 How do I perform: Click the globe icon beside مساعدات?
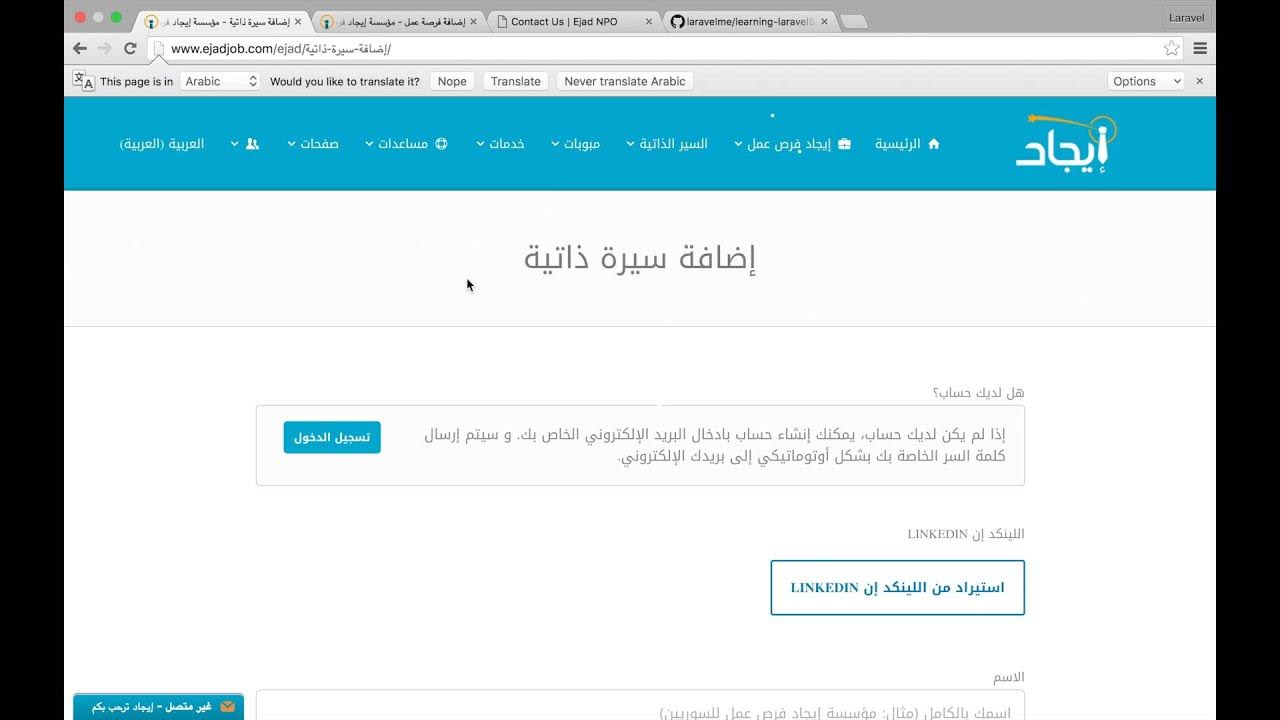coord(441,143)
